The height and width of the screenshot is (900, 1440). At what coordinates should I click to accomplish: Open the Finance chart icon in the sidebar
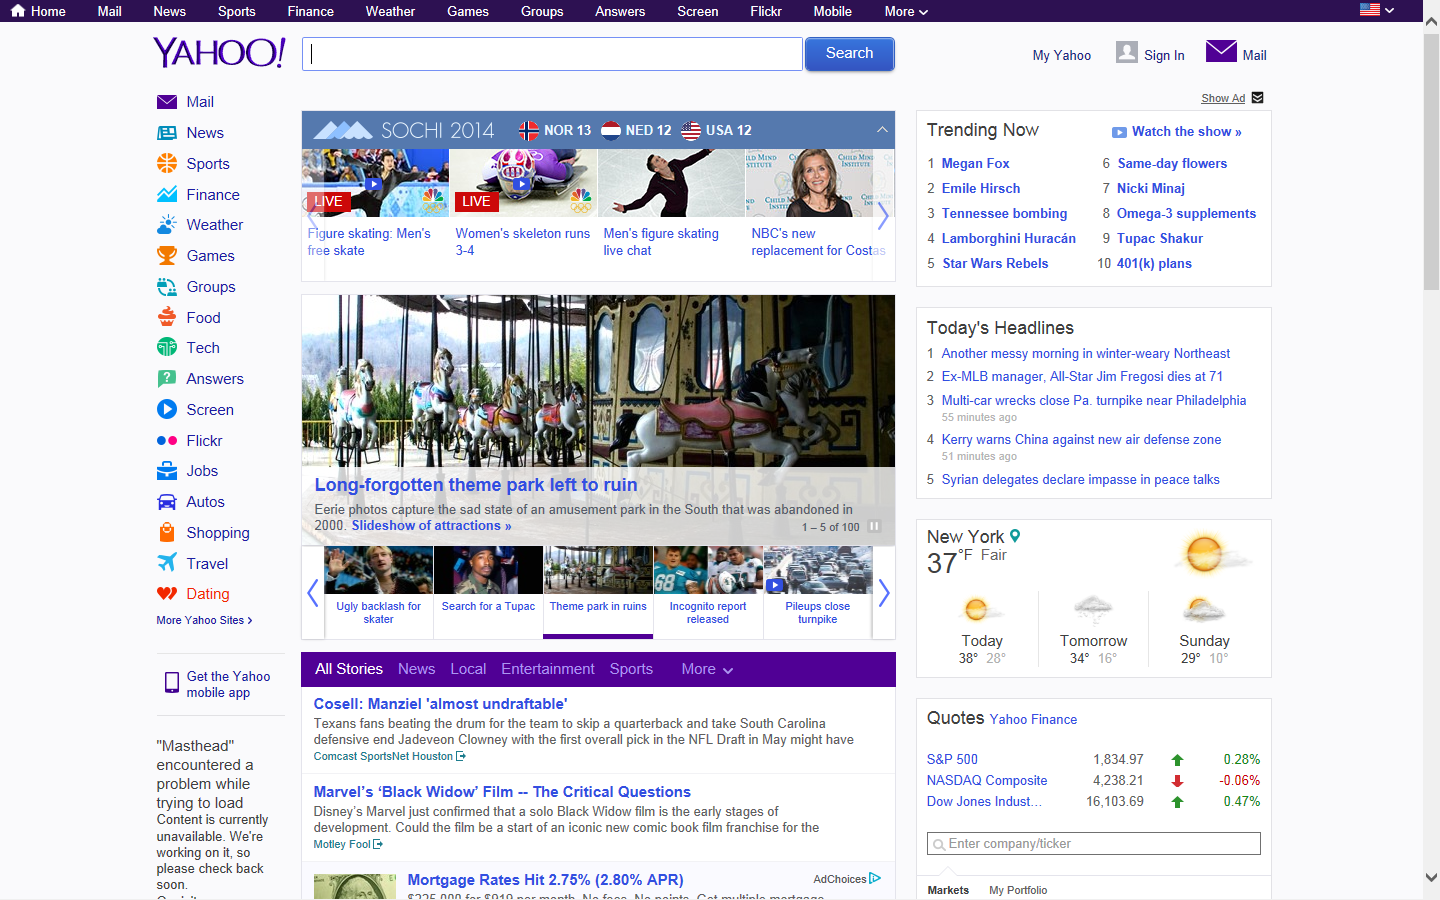coord(167,195)
